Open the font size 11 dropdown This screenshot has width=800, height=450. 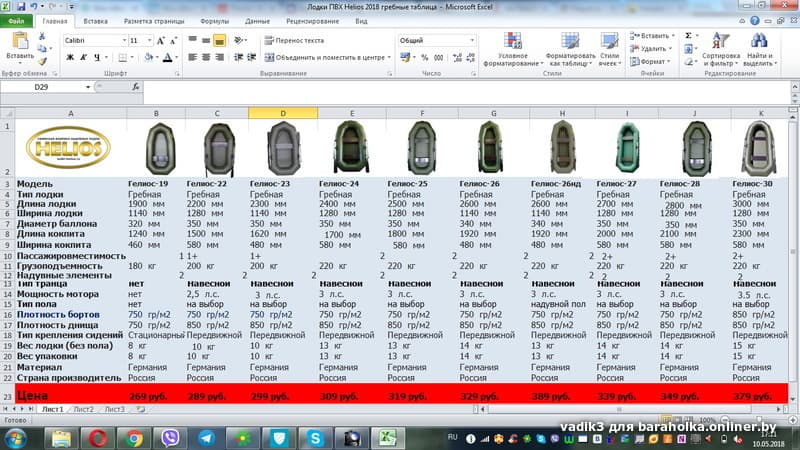pyautogui.click(x=149, y=40)
